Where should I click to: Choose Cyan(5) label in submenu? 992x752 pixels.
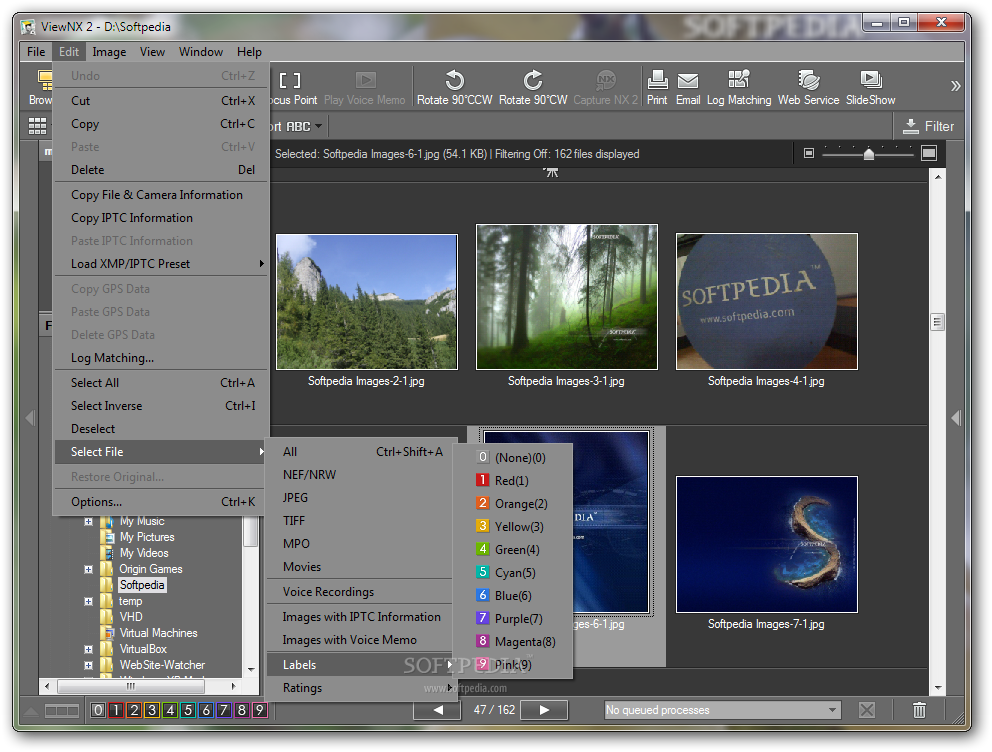pyautogui.click(x=513, y=572)
